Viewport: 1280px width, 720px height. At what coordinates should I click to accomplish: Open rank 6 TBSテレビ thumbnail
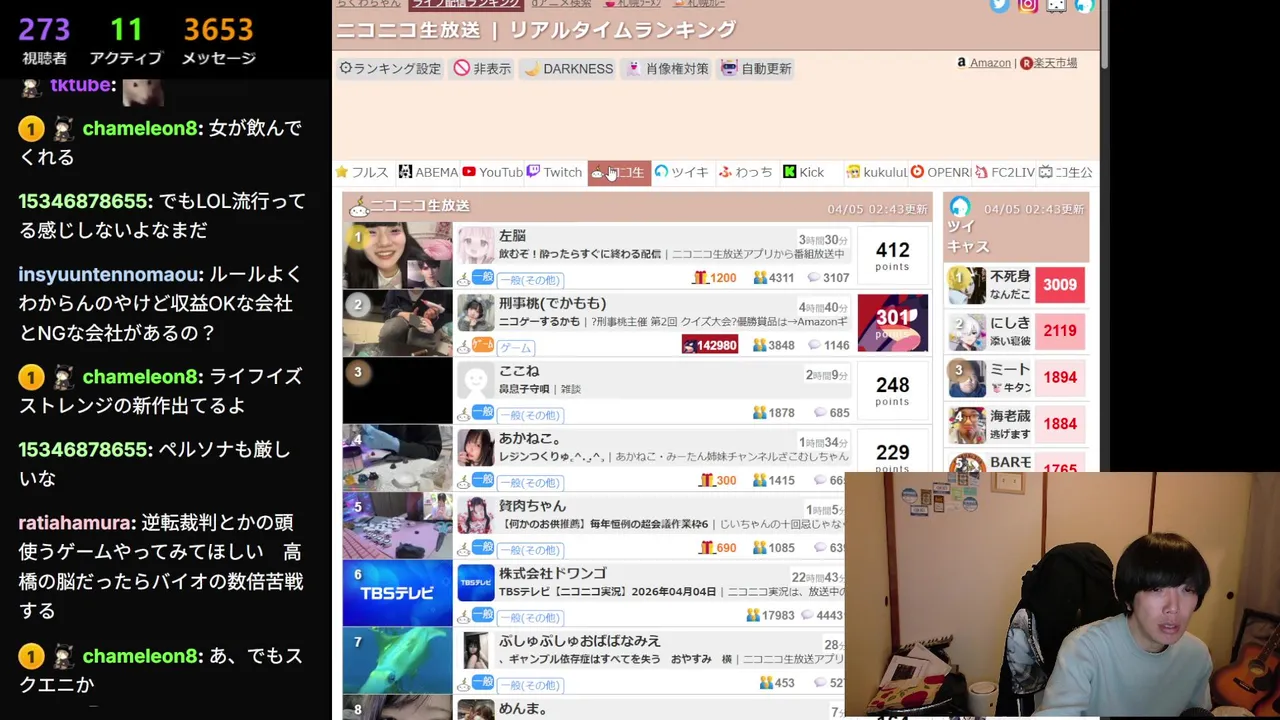click(398, 592)
